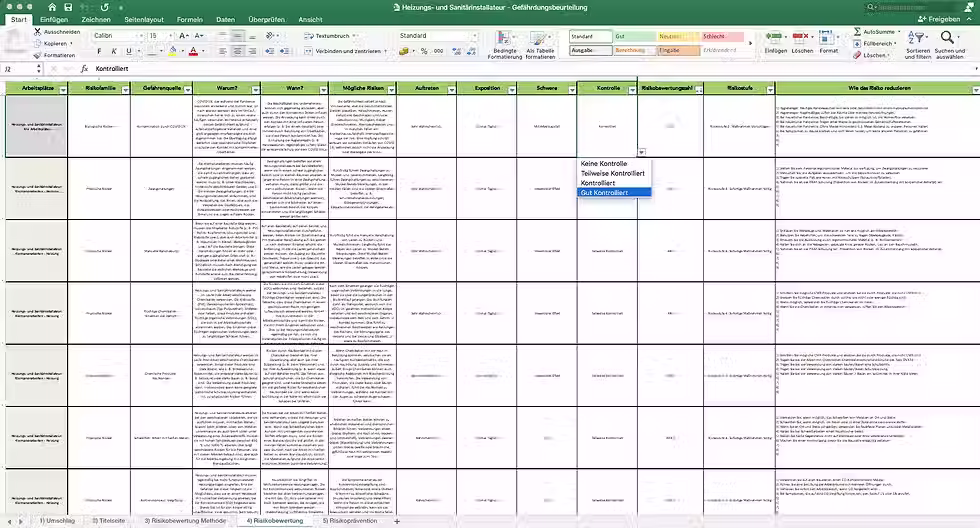
Task: Open the Einfügen ribbon tab
Action: tap(54, 19)
